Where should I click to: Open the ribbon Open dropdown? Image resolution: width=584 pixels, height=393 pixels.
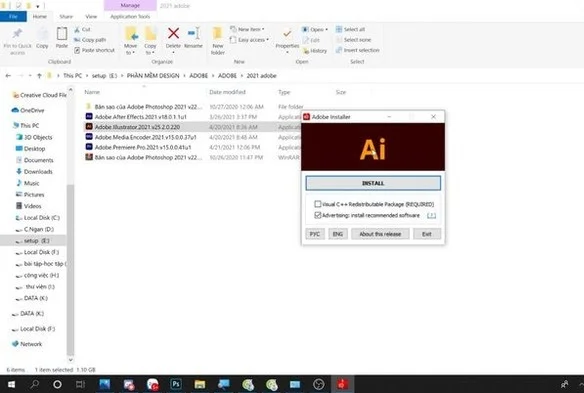click(x=315, y=29)
